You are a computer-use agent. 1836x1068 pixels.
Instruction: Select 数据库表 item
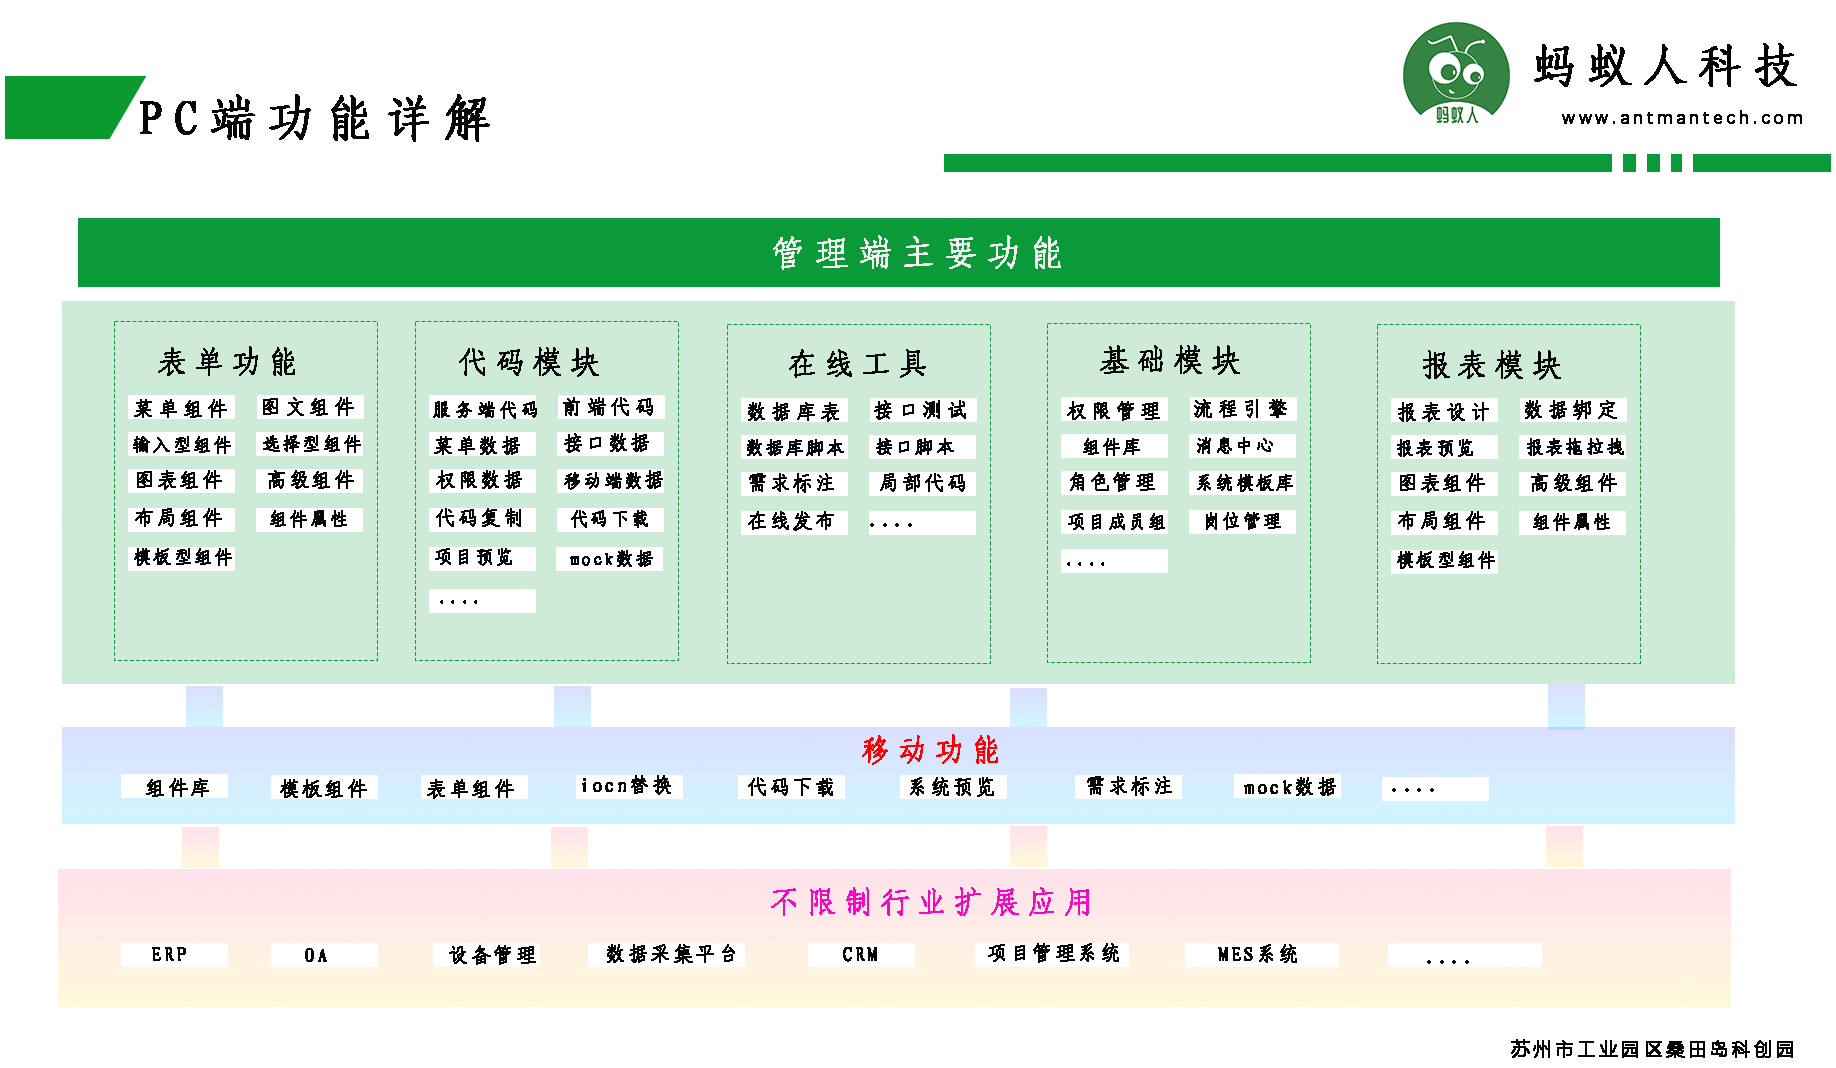(794, 411)
